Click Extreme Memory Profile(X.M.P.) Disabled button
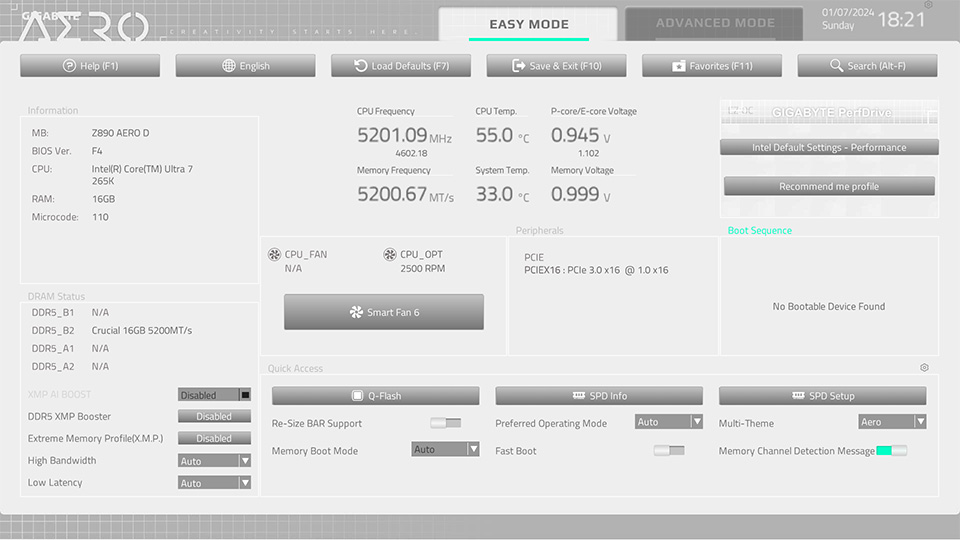The image size is (960, 540). pyautogui.click(x=214, y=438)
